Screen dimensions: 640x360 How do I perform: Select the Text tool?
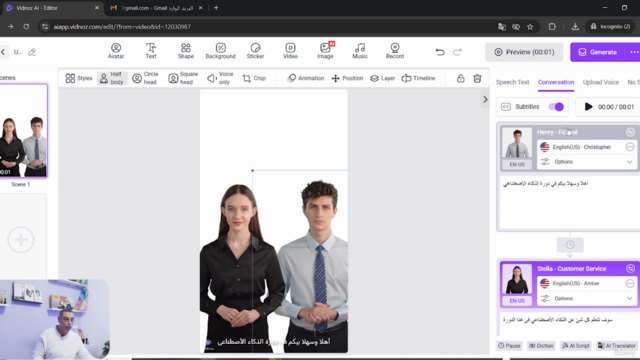click(x=151, y=51)
